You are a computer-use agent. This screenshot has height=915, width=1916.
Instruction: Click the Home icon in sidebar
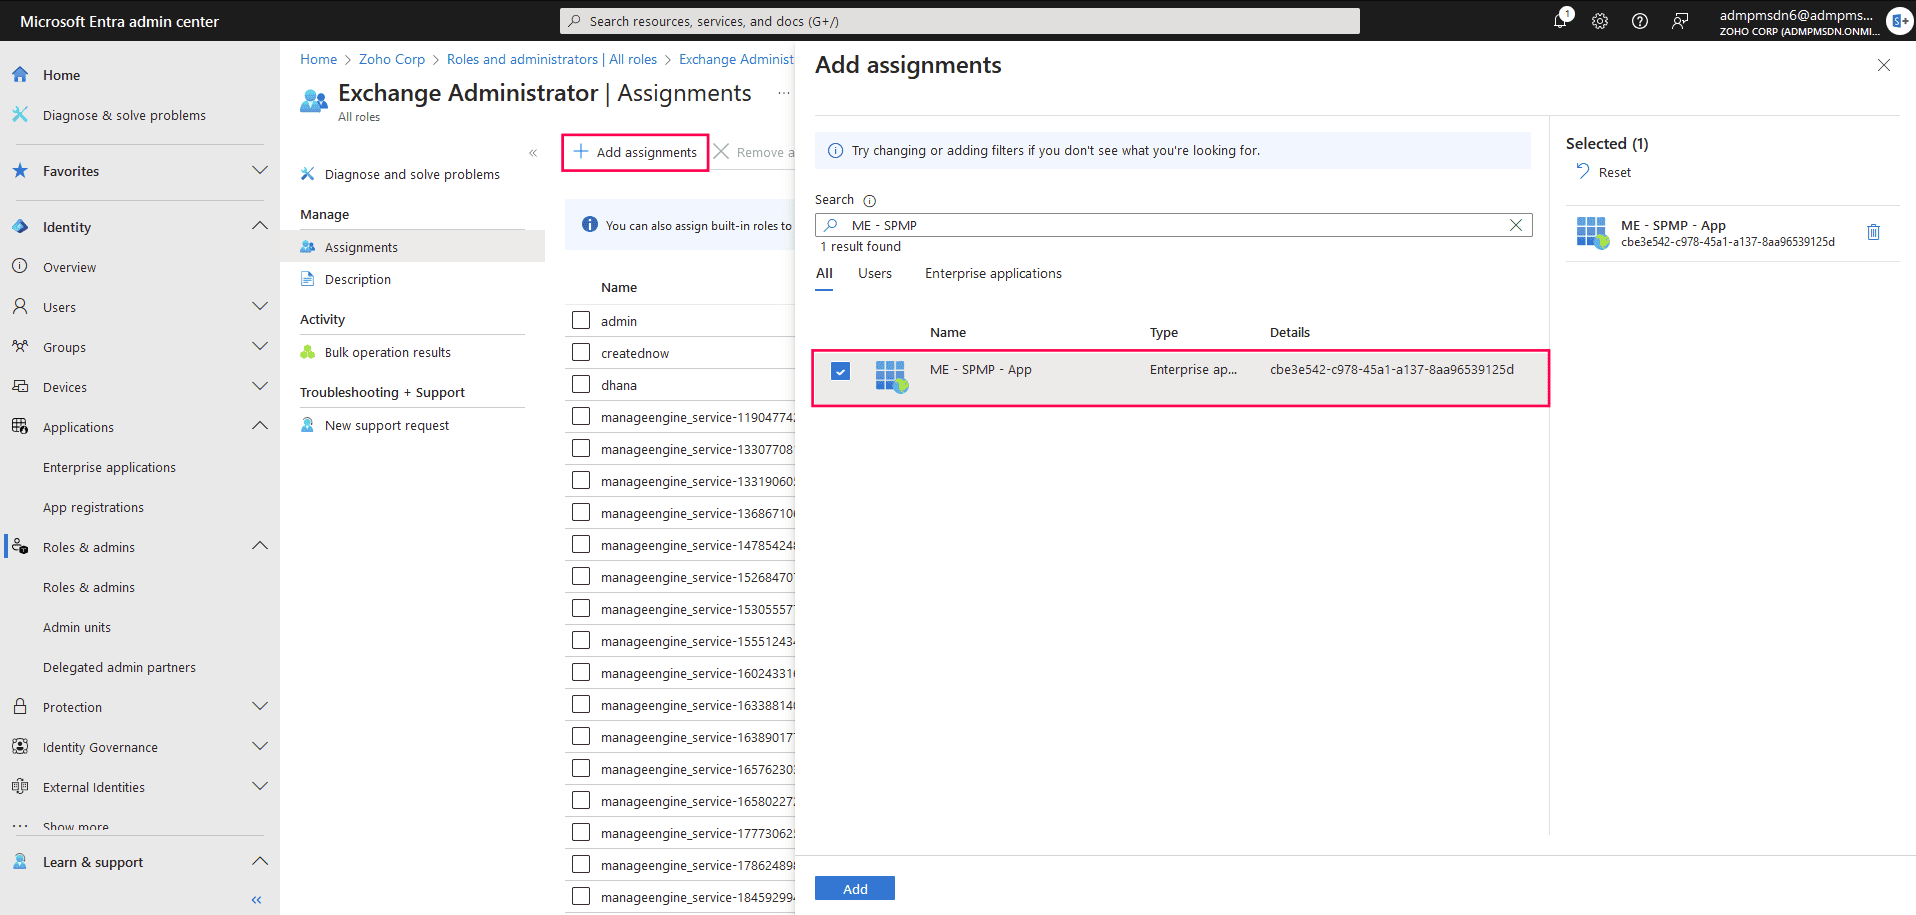(x=20, y=75)
